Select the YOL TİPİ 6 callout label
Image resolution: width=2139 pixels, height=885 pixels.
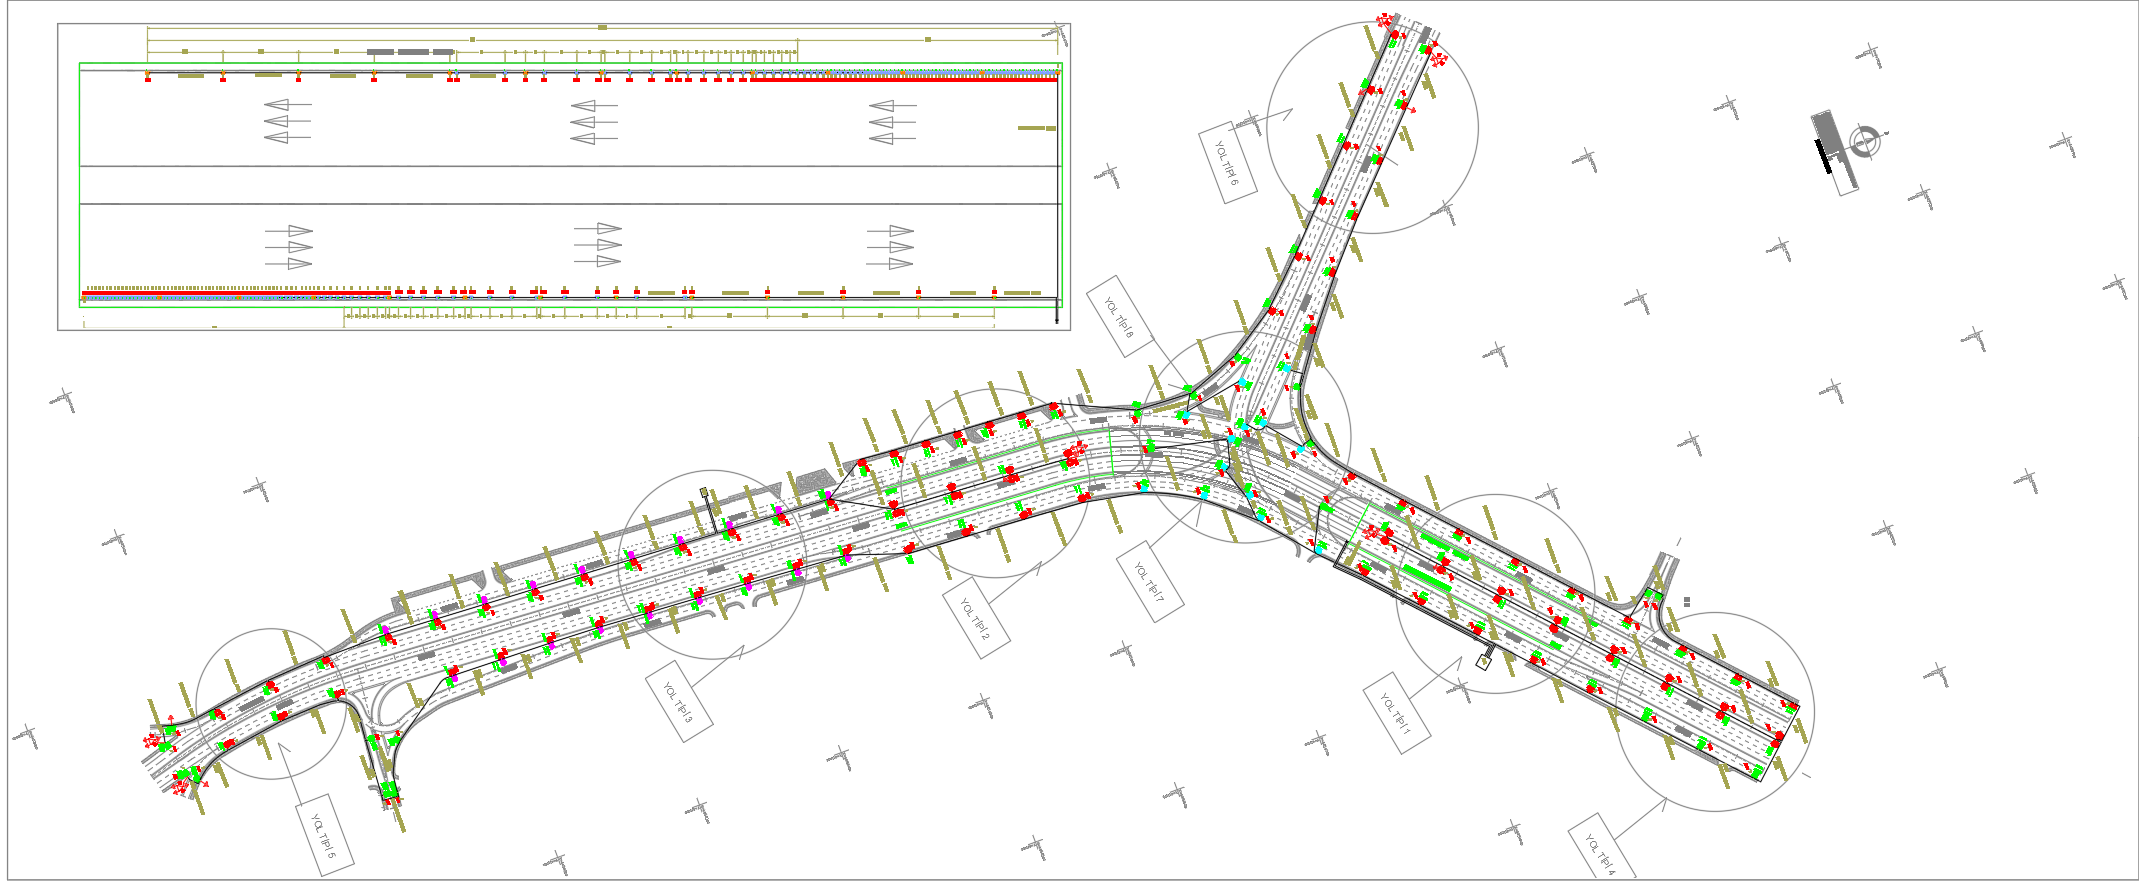point(1227,163)
